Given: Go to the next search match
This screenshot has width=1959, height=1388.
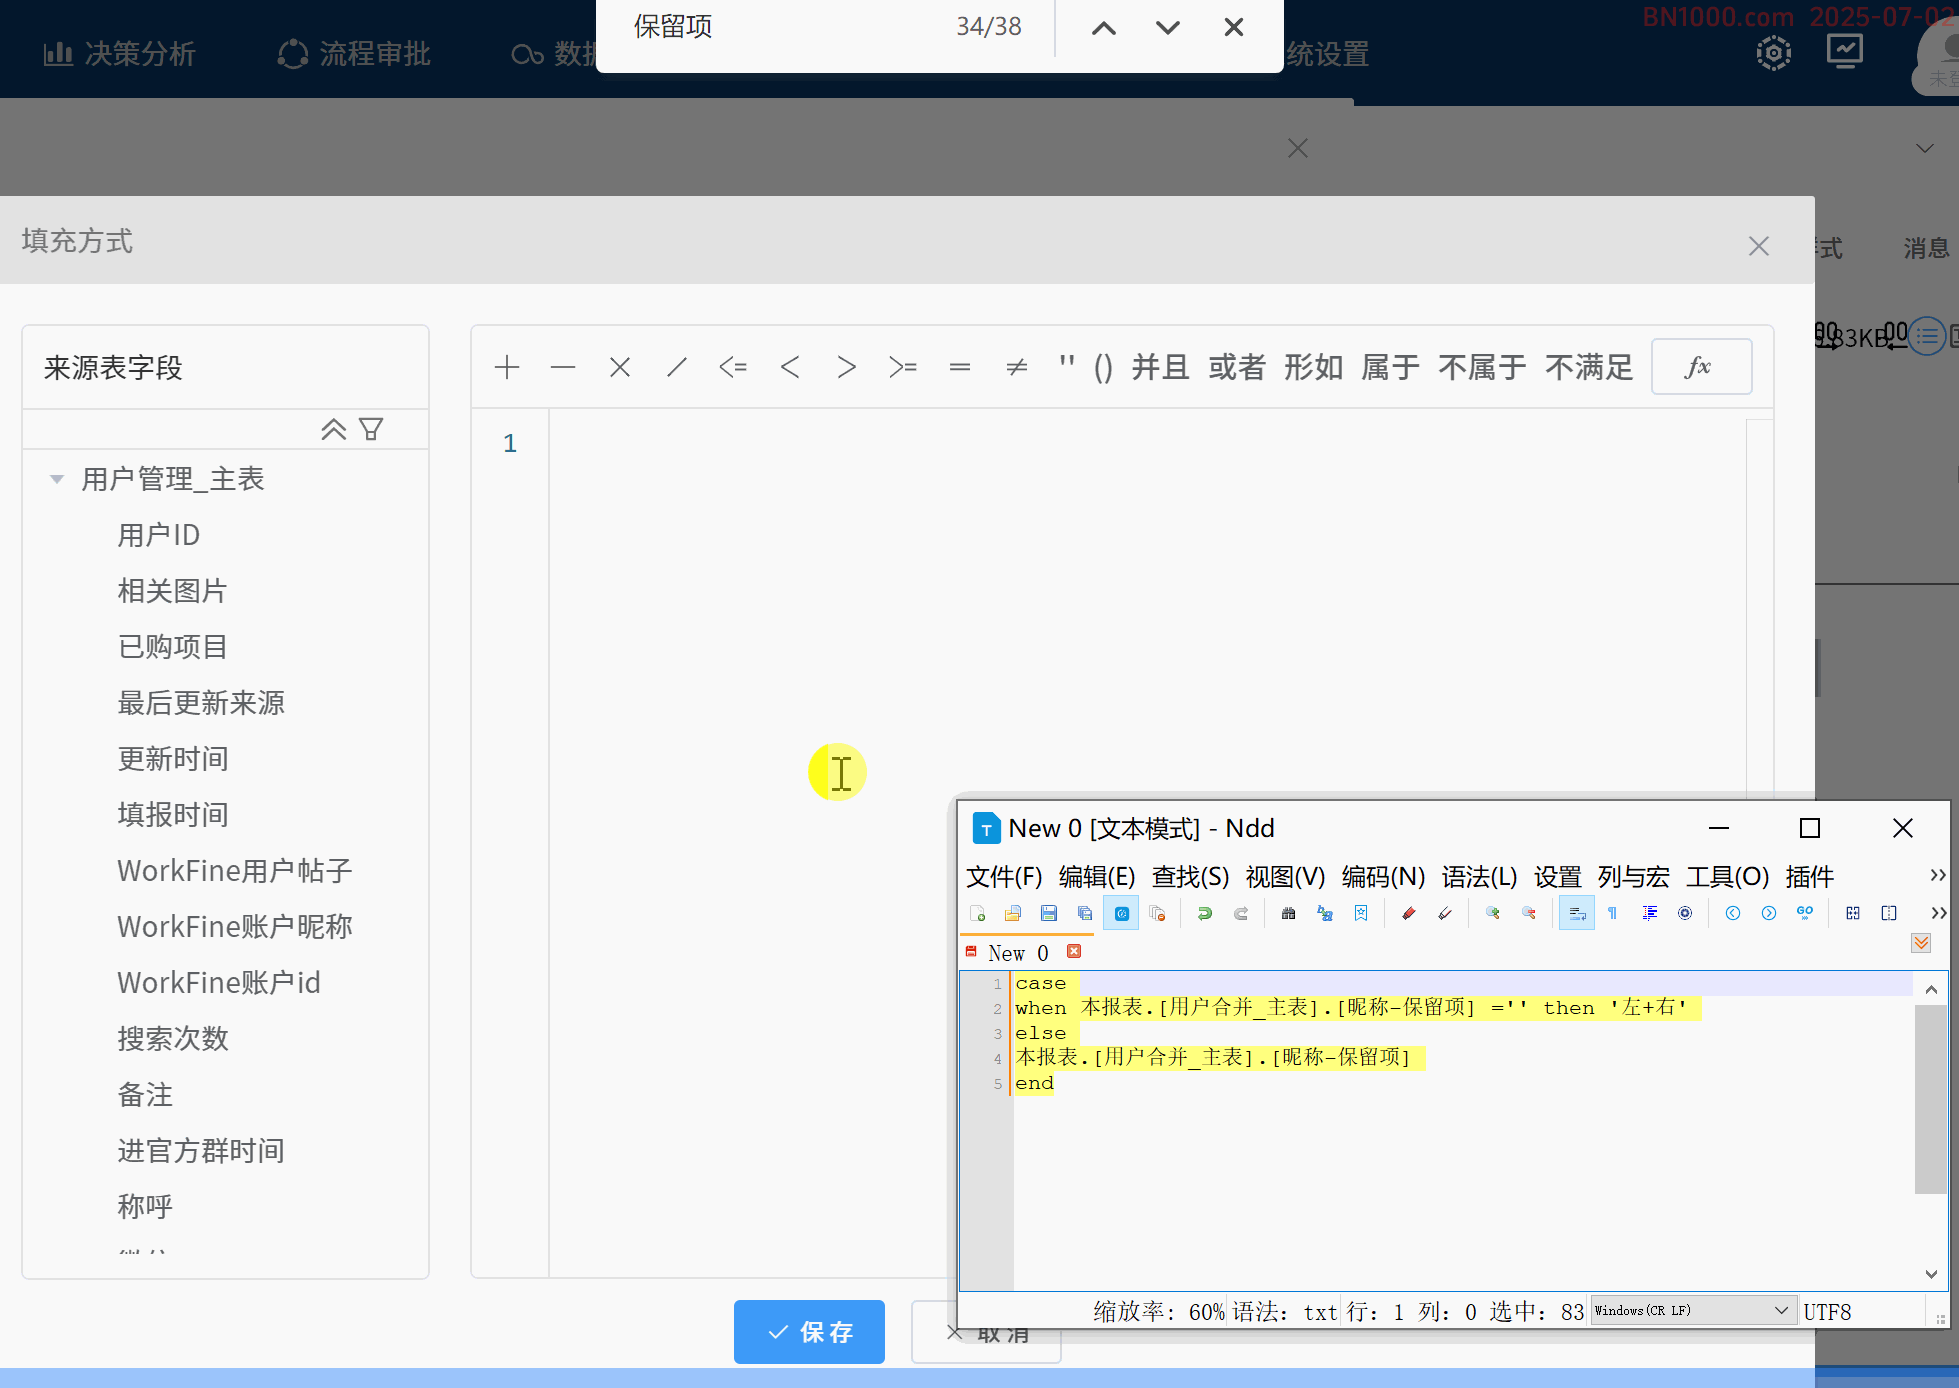Looking at the screenshot, I should 1168,28.
